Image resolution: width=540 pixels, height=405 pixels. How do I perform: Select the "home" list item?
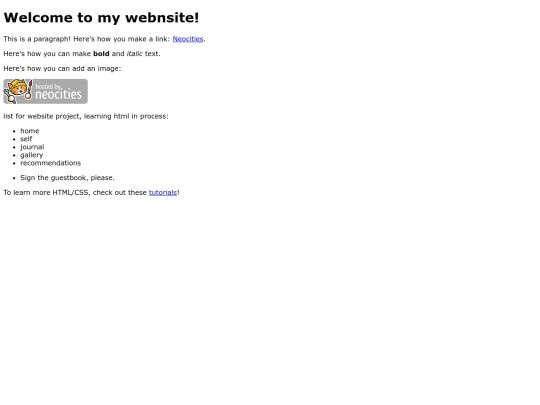30,131
